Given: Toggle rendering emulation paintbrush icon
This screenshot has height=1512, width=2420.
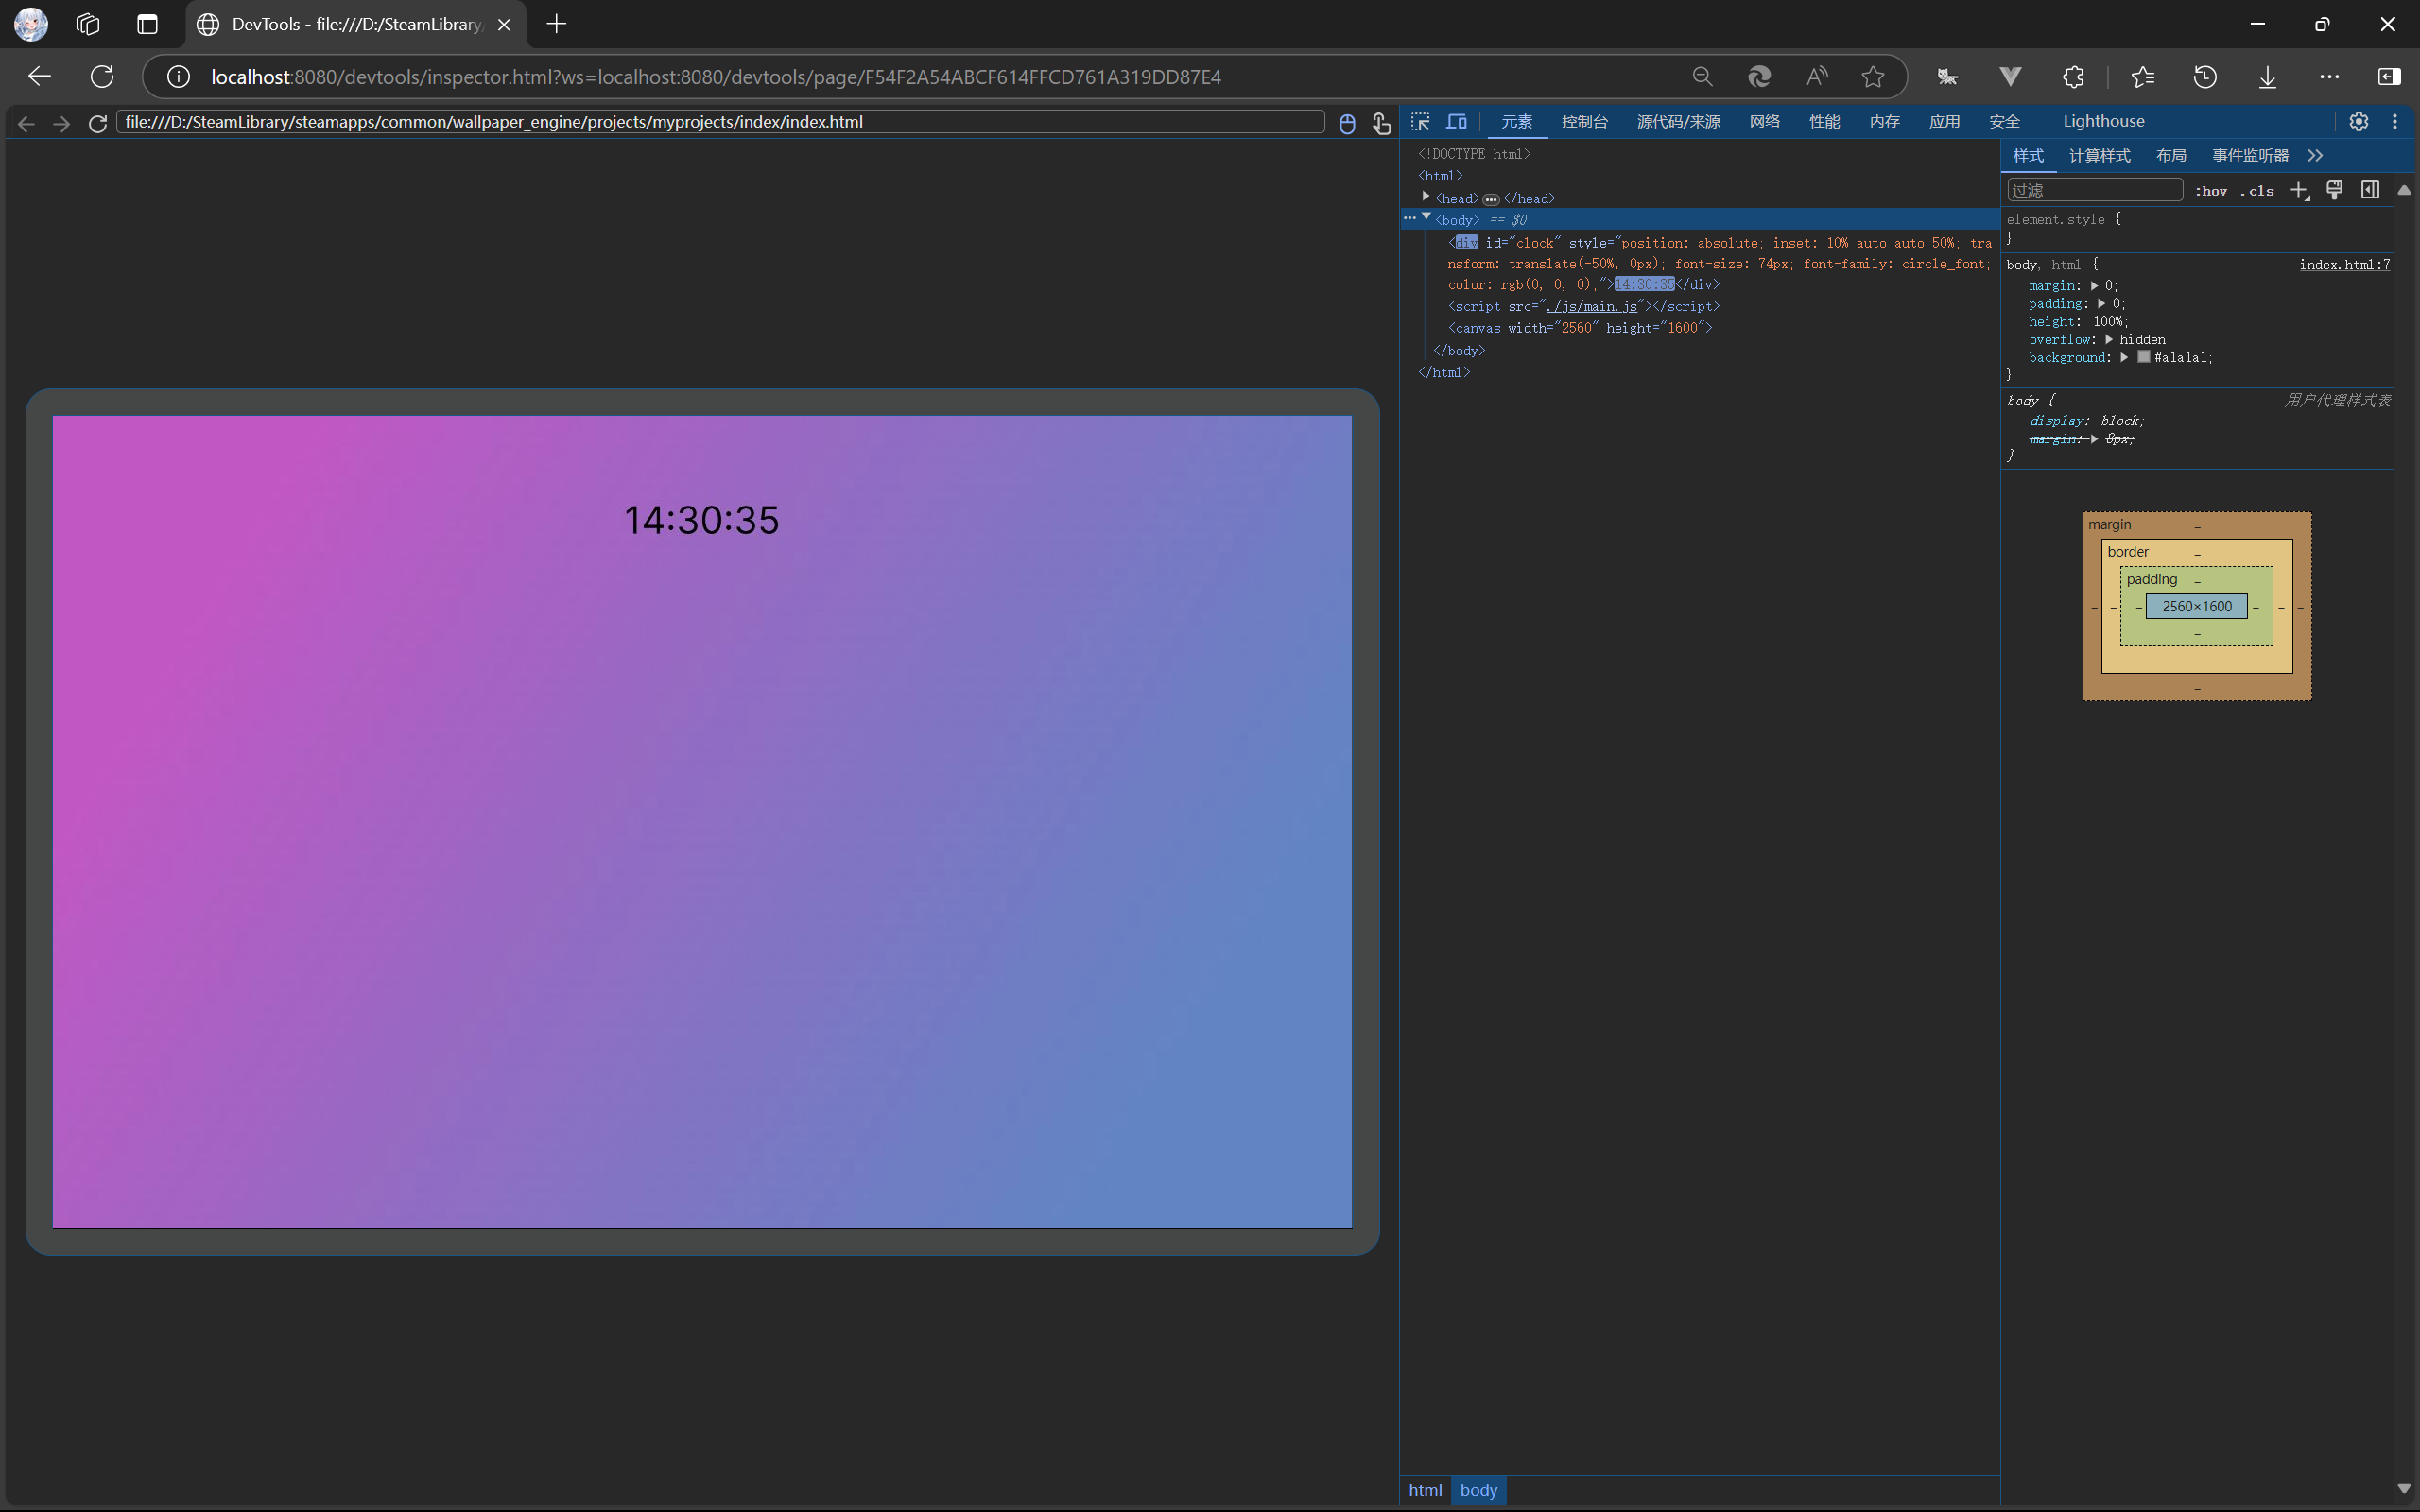Looking at the screenshot, I should click(2334, 190).
